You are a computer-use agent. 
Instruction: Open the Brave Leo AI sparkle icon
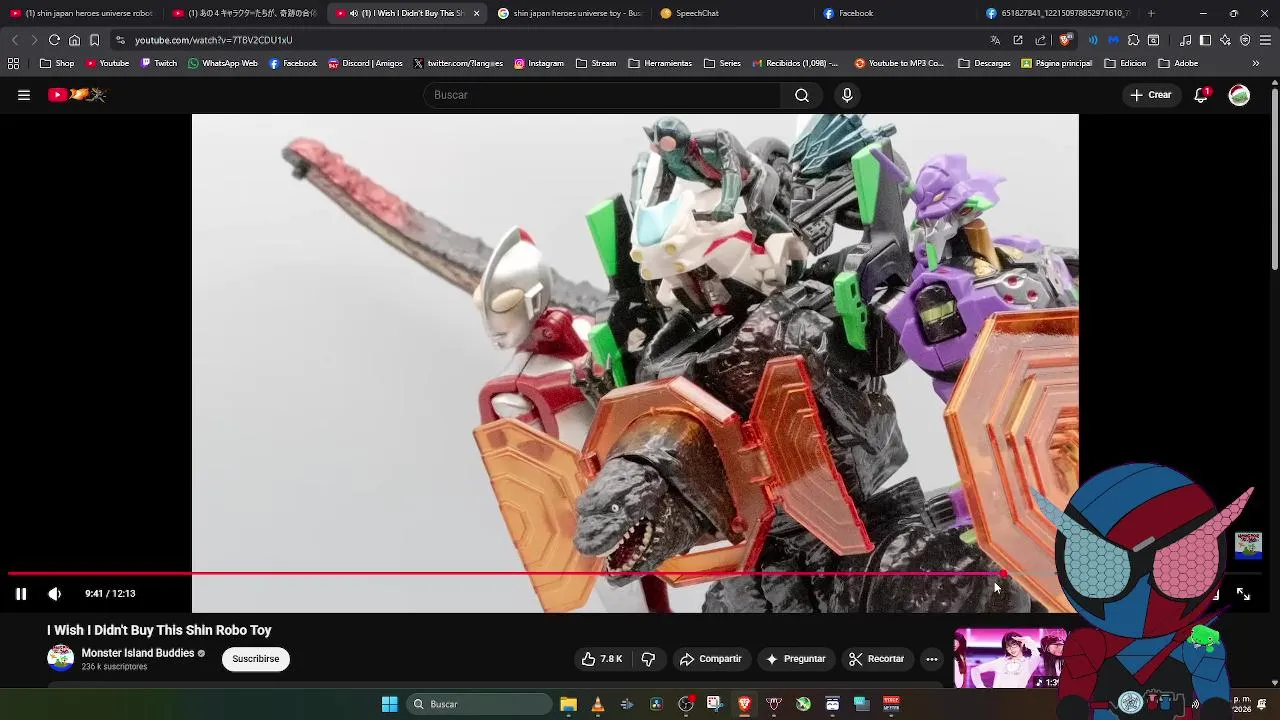pyautogui.click(x=1225, y=40)
